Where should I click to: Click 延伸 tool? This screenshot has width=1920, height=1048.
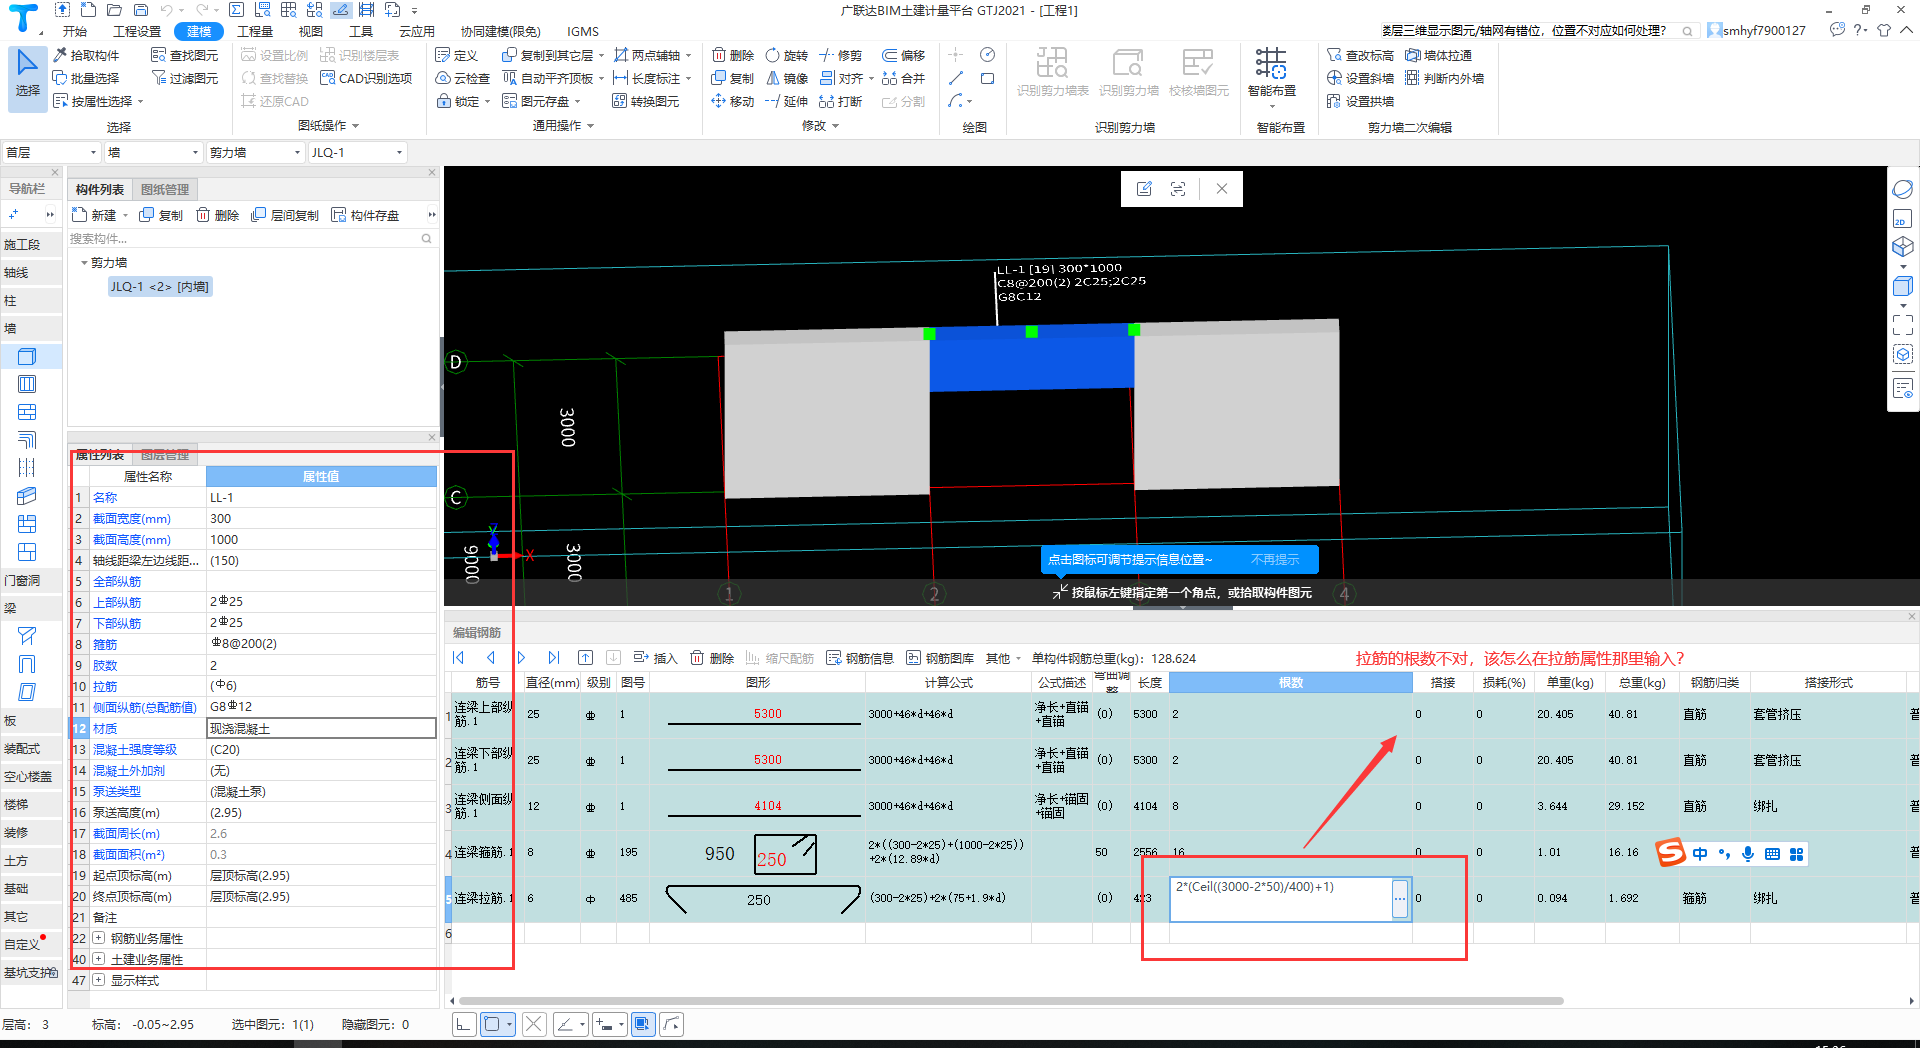point(786,101)
